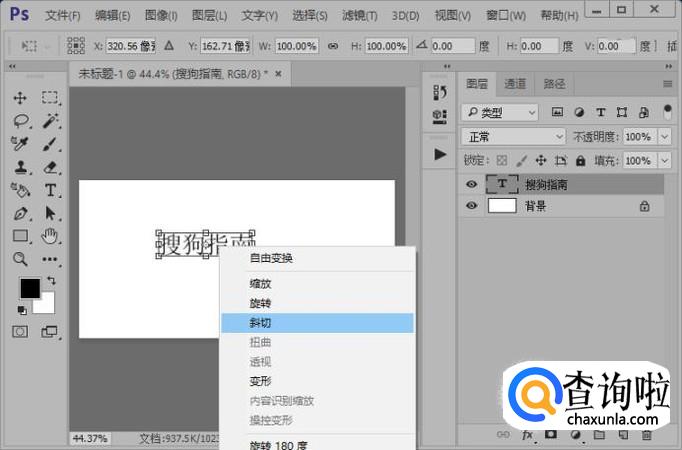Select the Horizontal Type tool
682x450 pixels.
tap(50, 190)
